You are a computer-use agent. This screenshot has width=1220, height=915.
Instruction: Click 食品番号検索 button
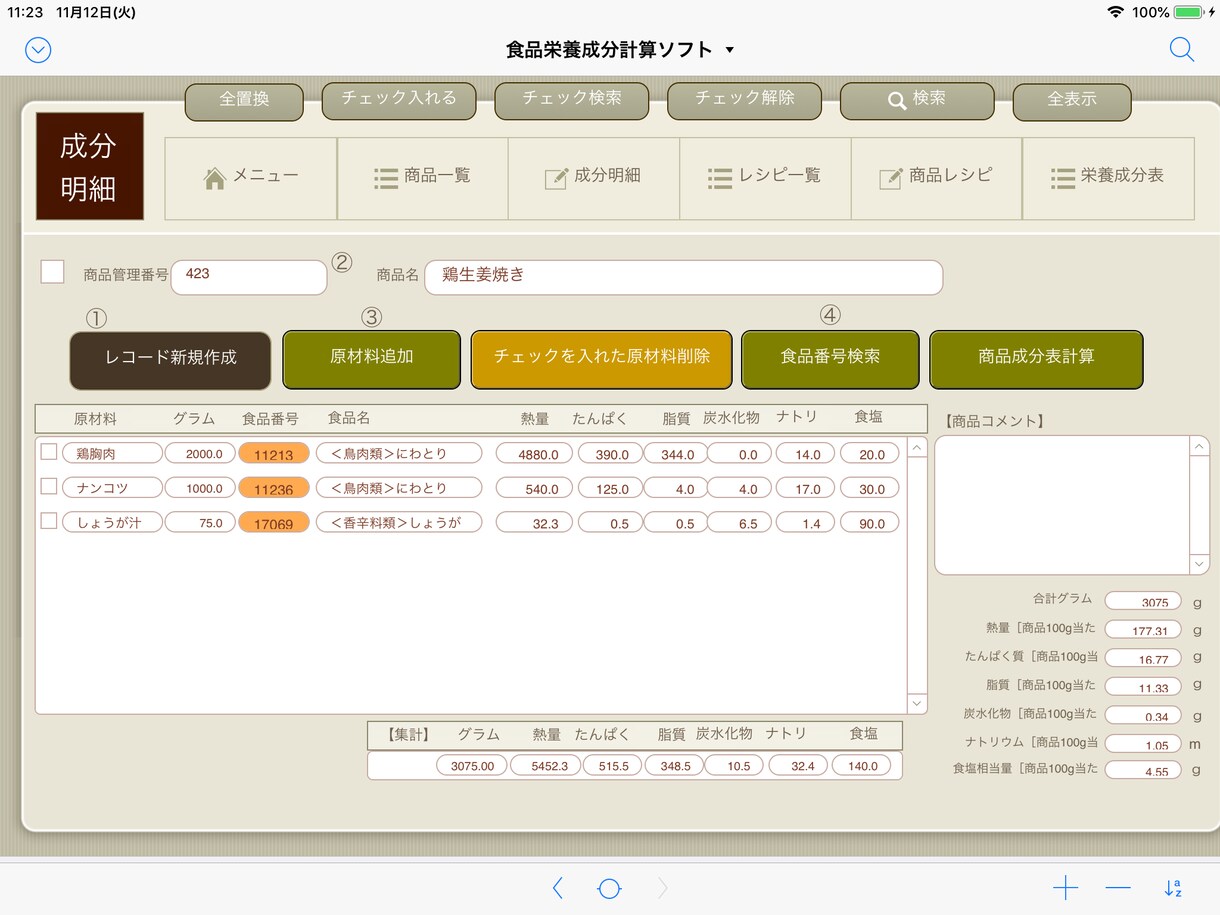click(830, 359)
